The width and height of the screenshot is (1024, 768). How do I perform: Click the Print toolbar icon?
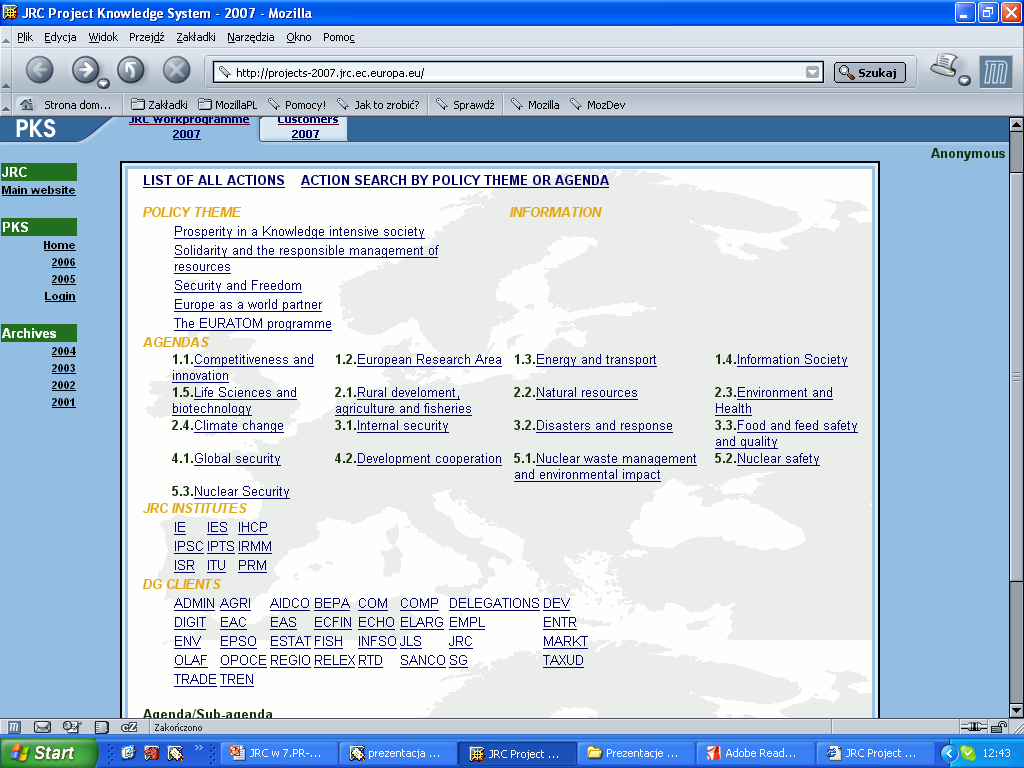click(944, 66)
